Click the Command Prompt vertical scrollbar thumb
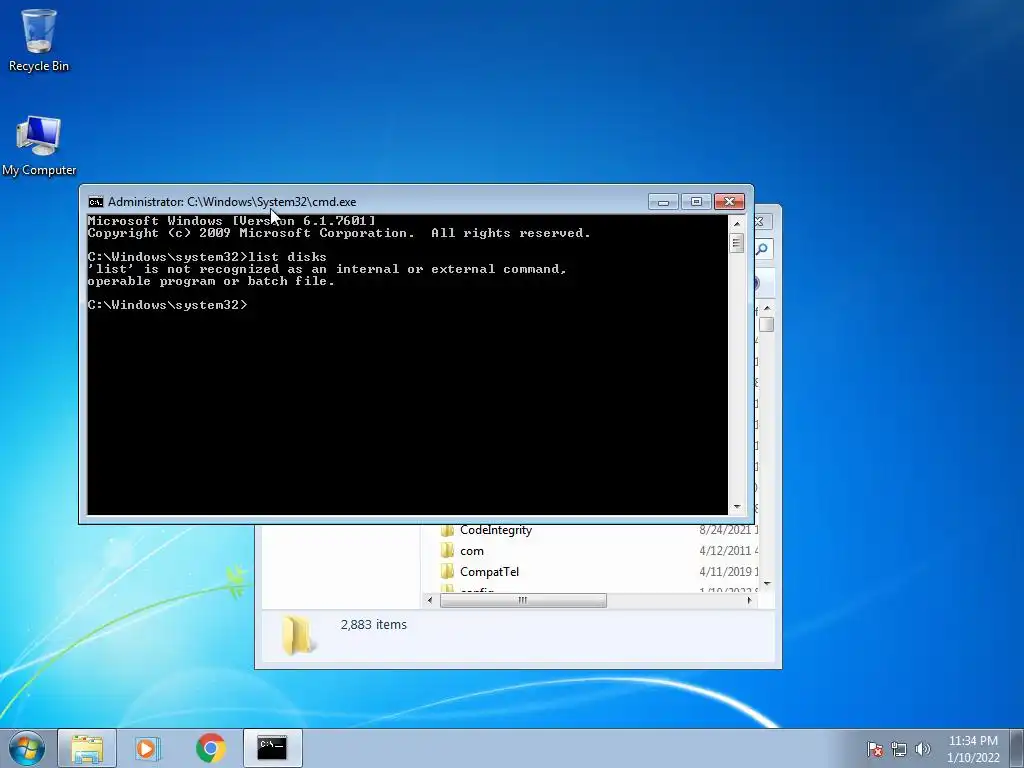1024x768 pixels. click(x=737, y=244)
